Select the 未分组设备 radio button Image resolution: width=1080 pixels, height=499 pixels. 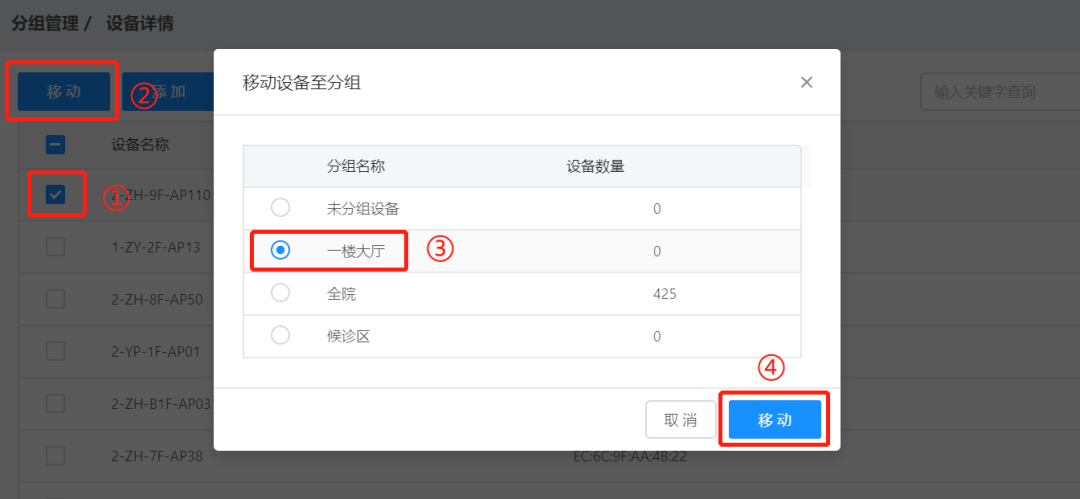point(280,207)
